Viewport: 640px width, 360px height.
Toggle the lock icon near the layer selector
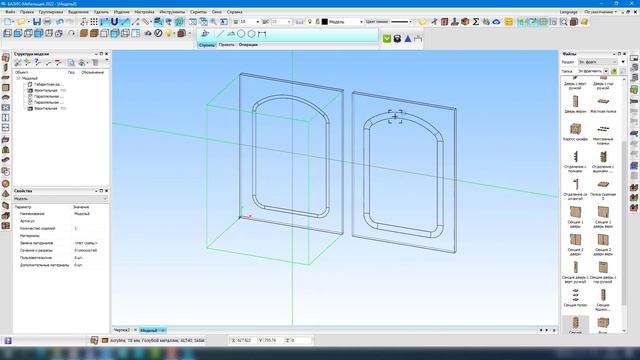[x=317, y=22]
